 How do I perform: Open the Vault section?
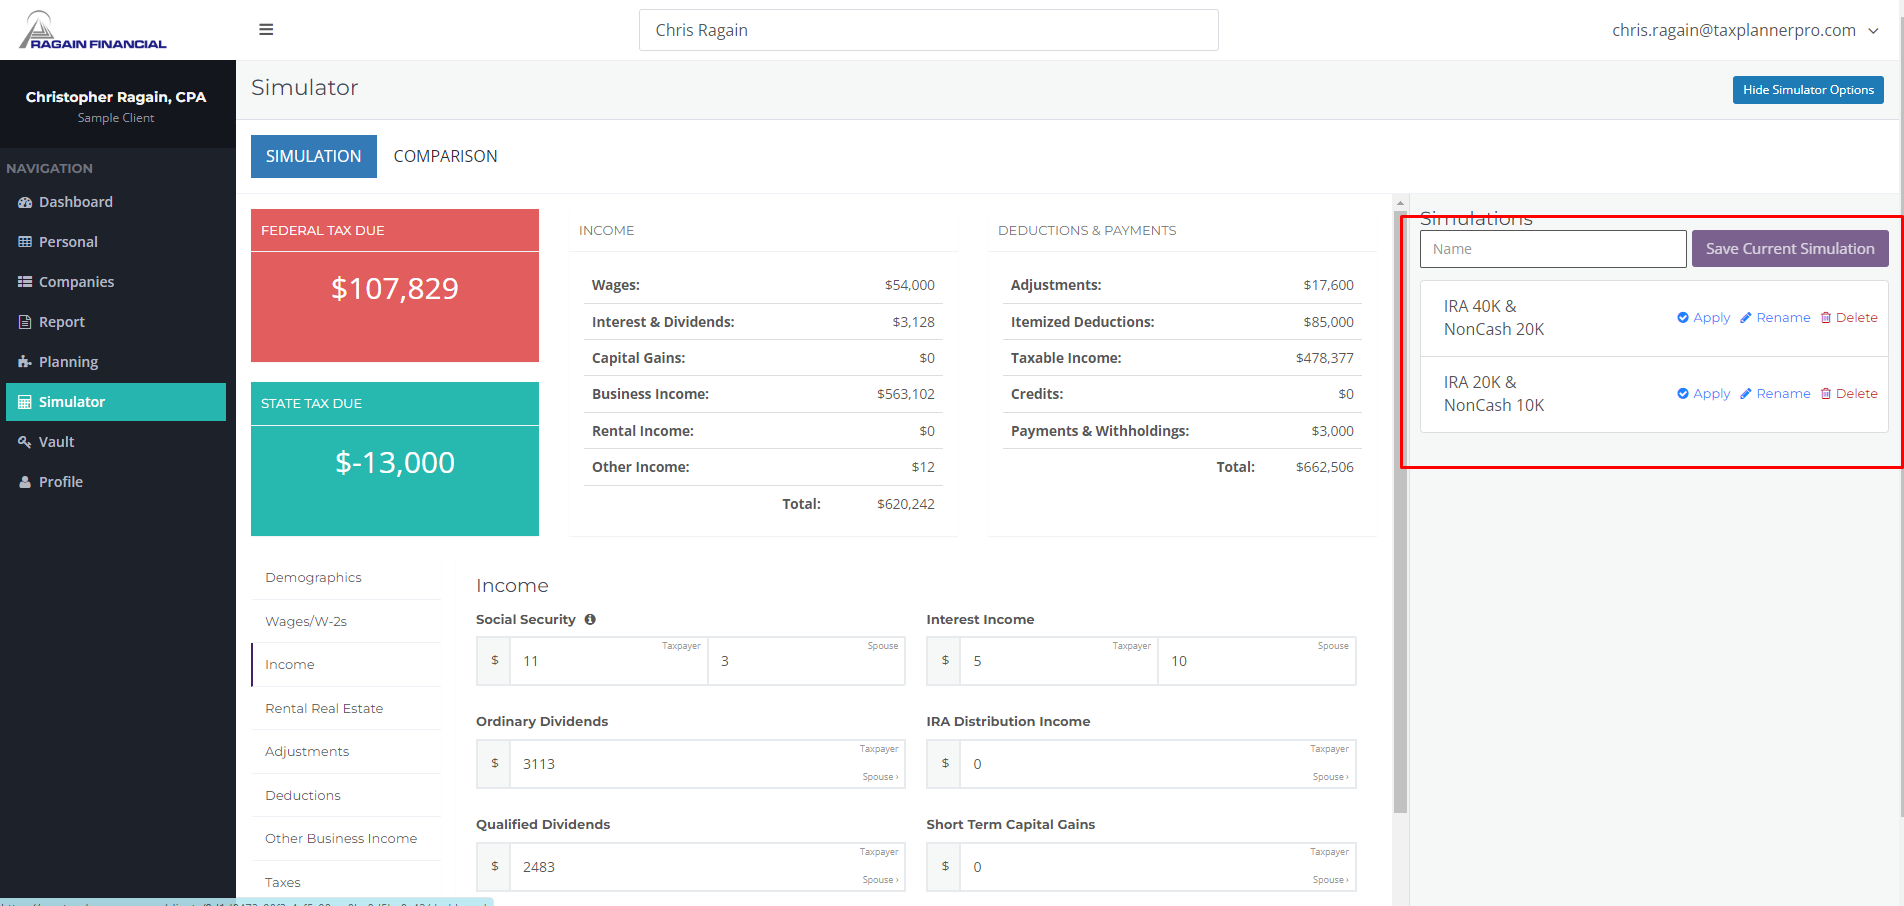point(56,442)
